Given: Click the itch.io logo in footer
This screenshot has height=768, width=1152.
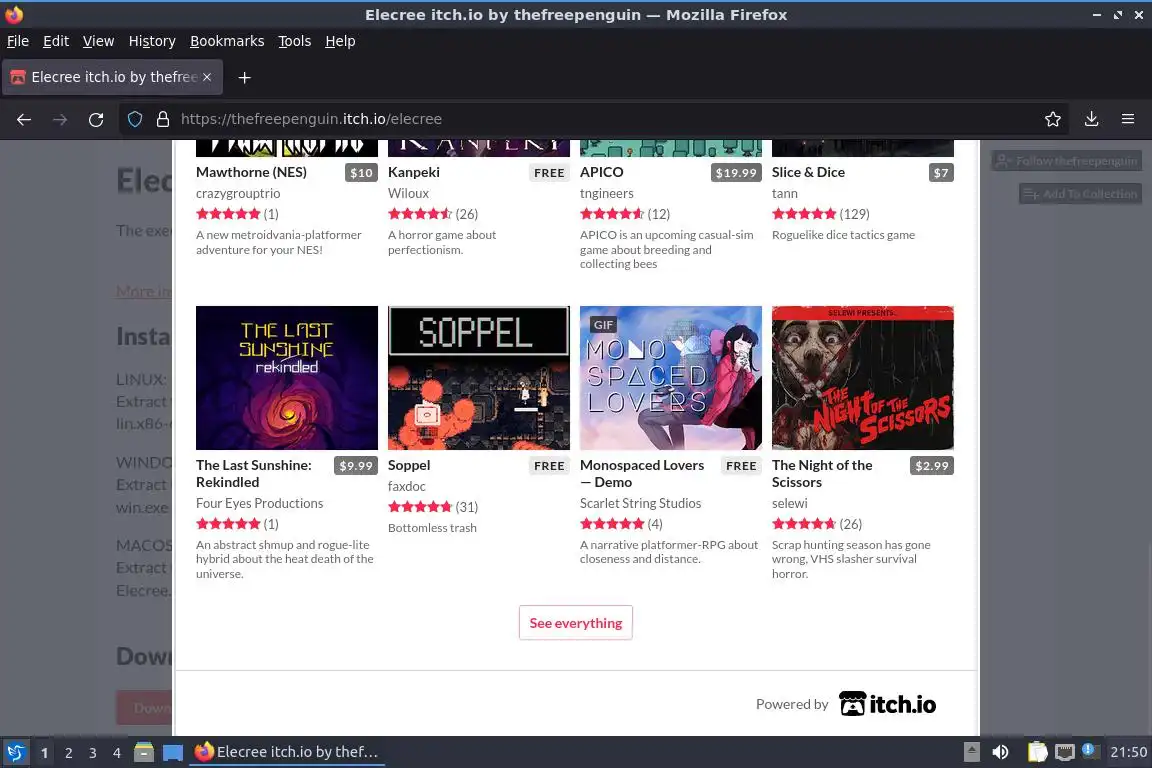Looking at the screenshot, I should [888, 704].
